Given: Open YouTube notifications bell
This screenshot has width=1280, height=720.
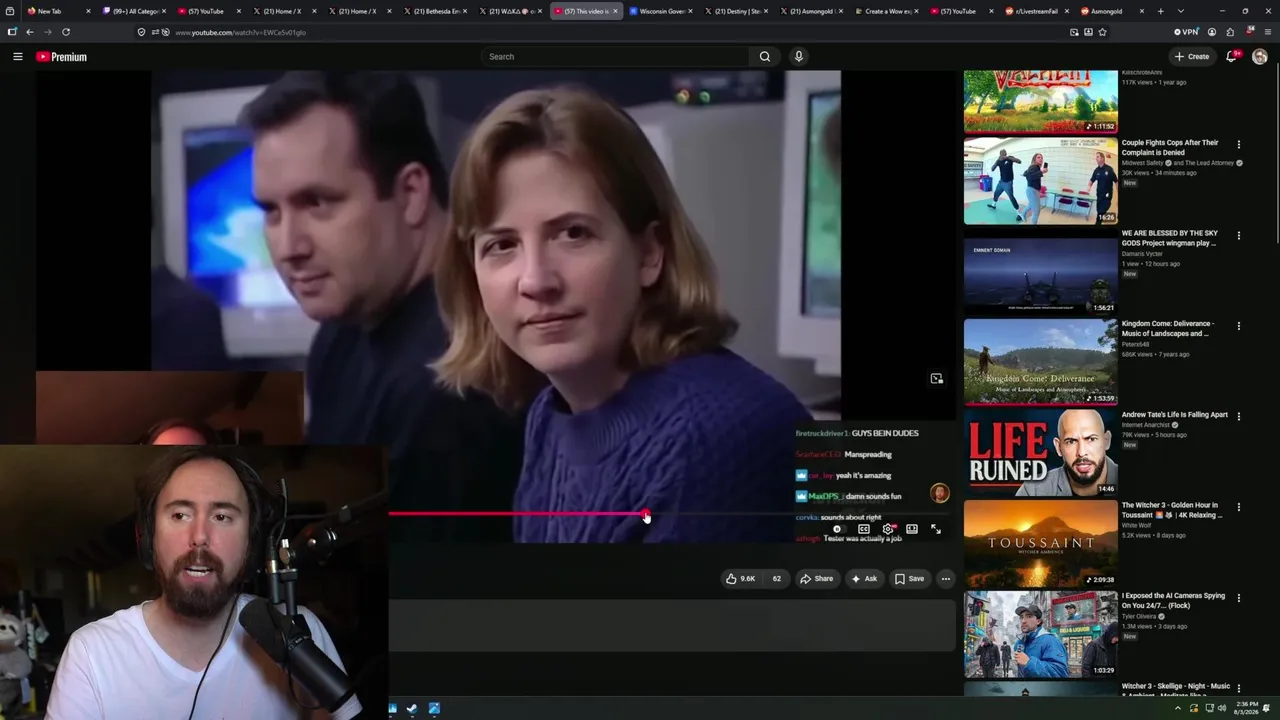Looking at the screenshot, I should (1232, 57).
